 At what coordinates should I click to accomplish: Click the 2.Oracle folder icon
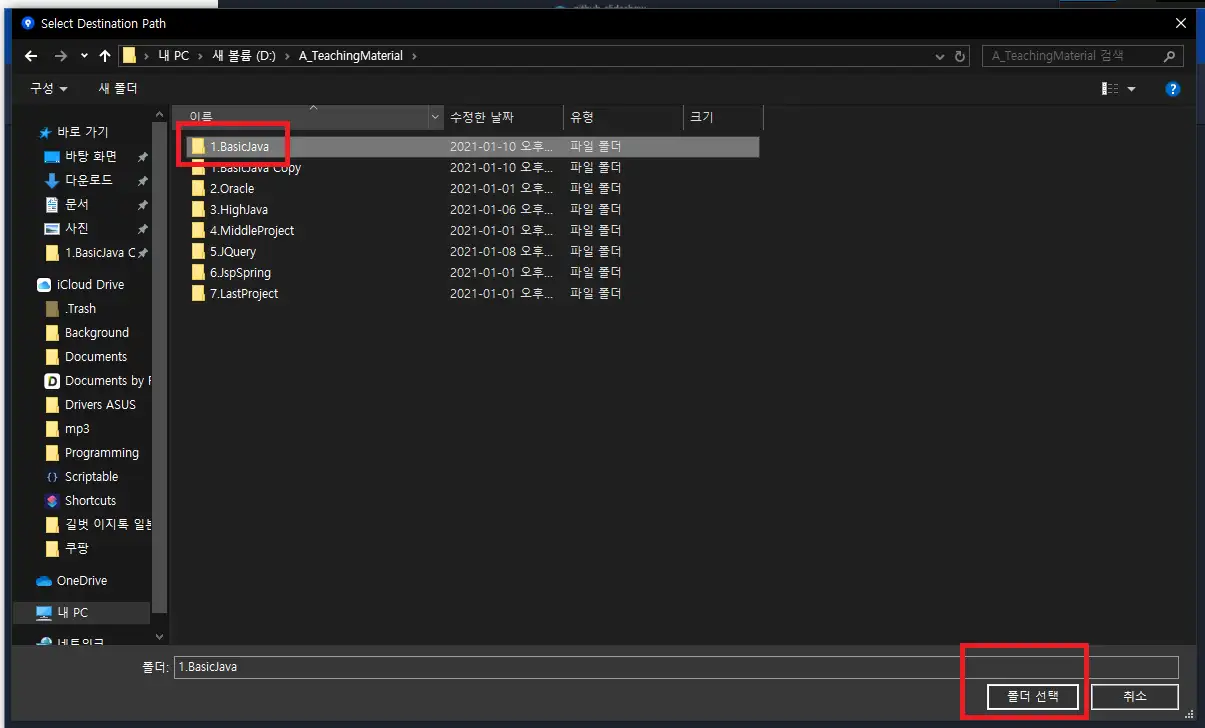coord(198,188)
